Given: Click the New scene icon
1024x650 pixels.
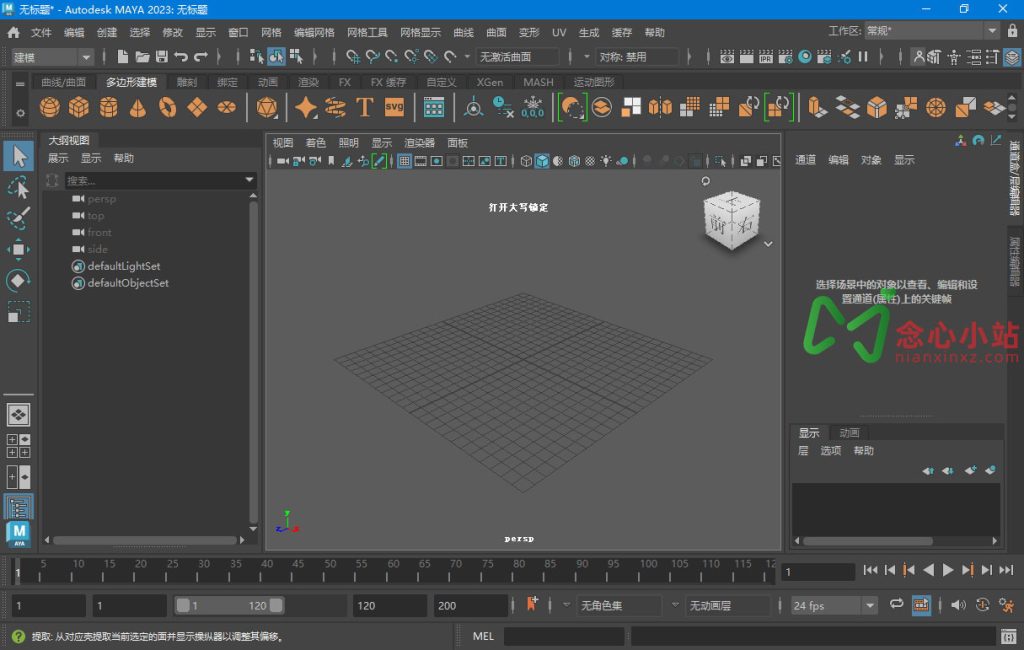Looking at the screenshot, I should 122,57.
